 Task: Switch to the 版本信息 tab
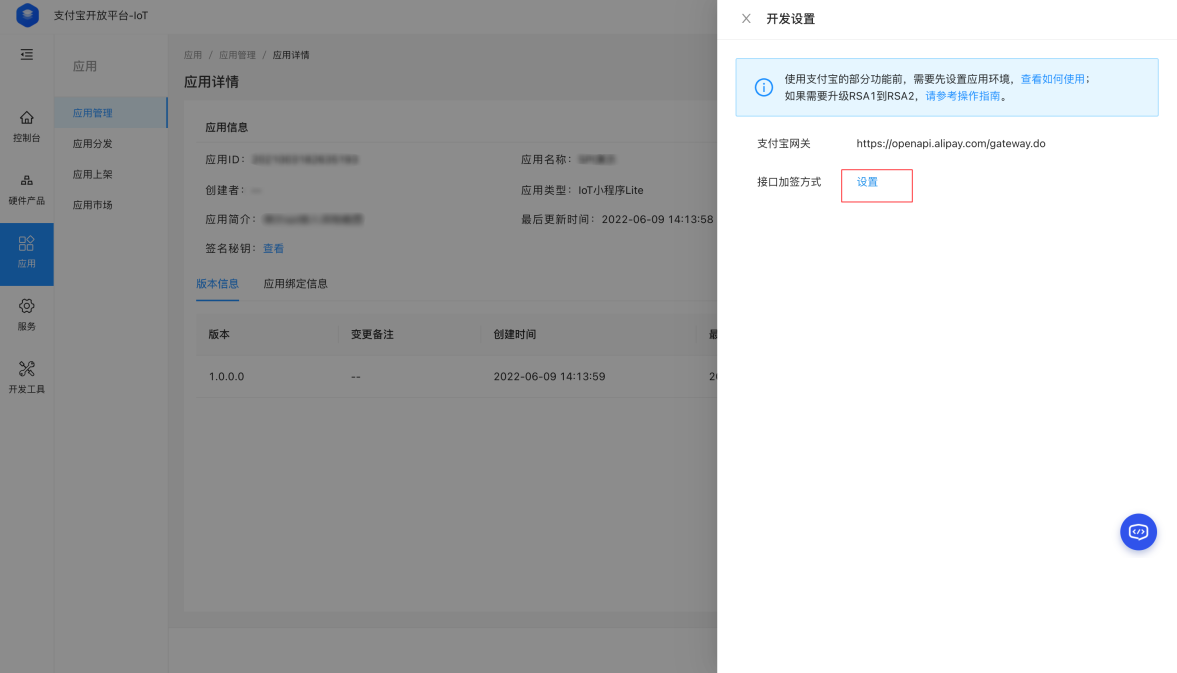pos(217,284)
